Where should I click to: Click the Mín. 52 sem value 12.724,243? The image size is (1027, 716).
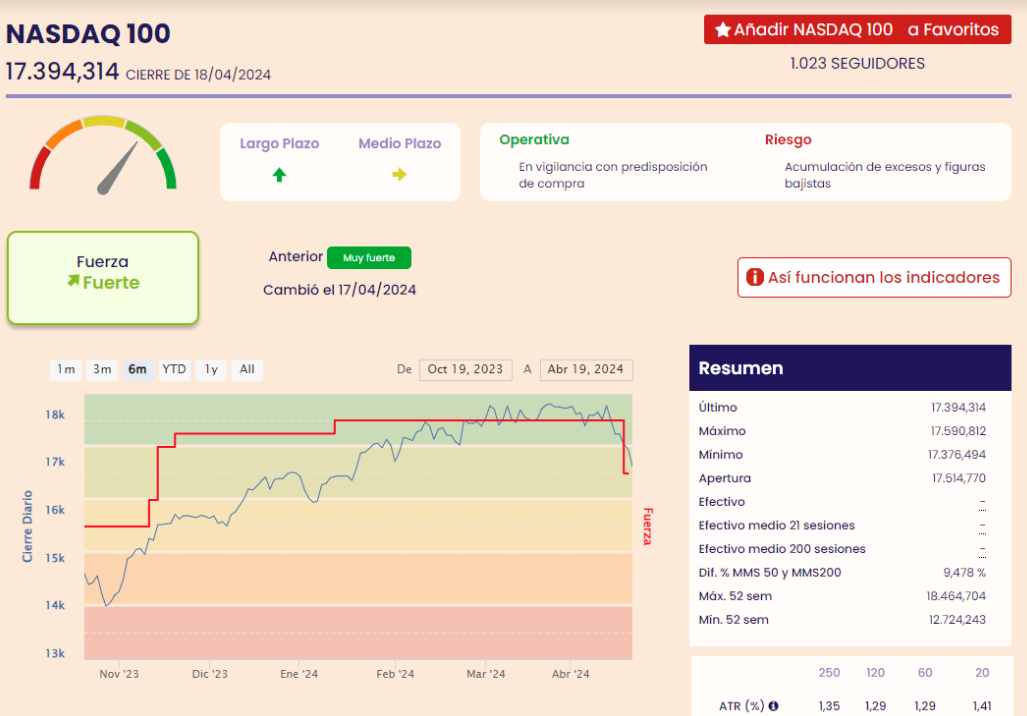[x=957, y=620]
